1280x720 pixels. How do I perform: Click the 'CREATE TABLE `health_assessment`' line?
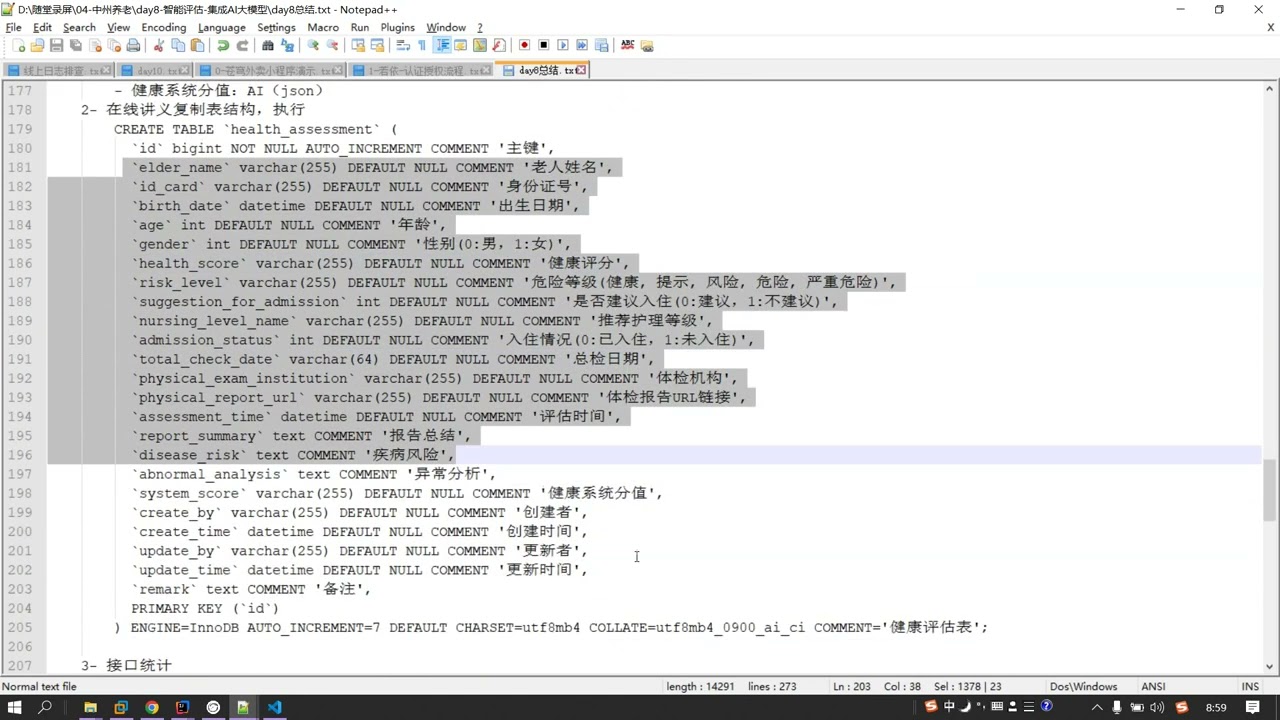(255, 129)
